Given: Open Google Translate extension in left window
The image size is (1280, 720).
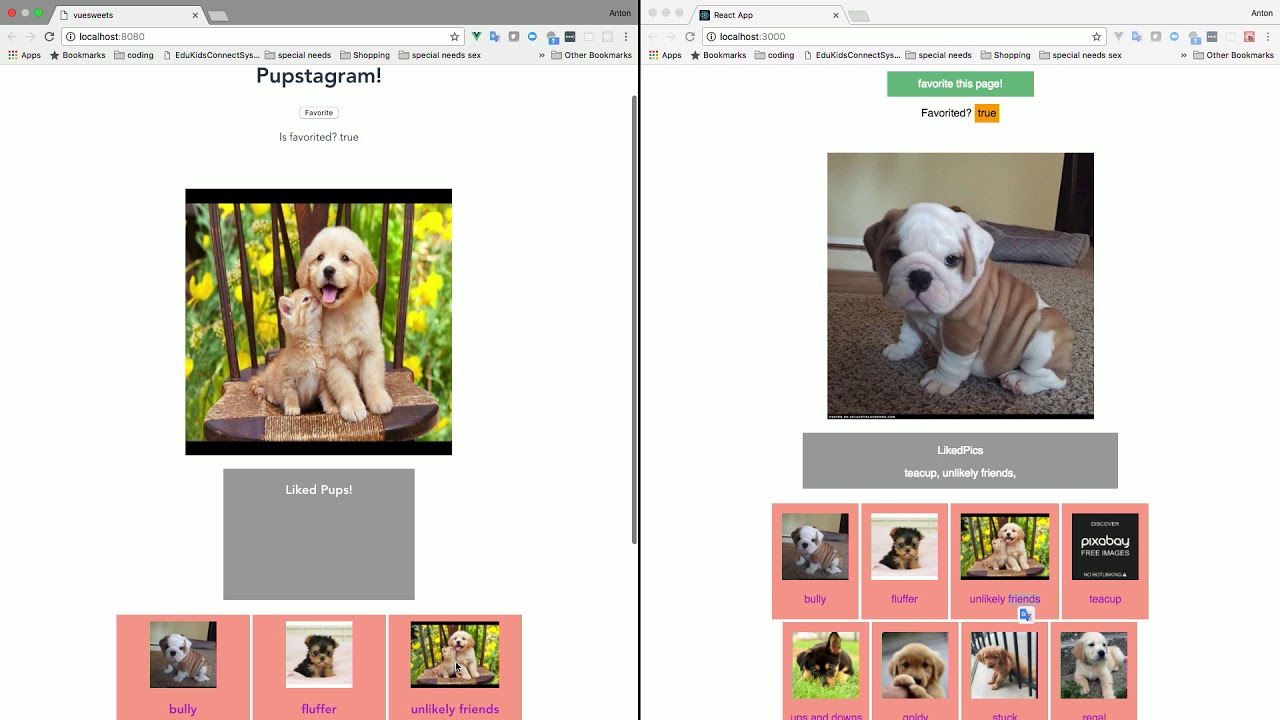Looking at the screenshot, I should [x=494, y=37].
